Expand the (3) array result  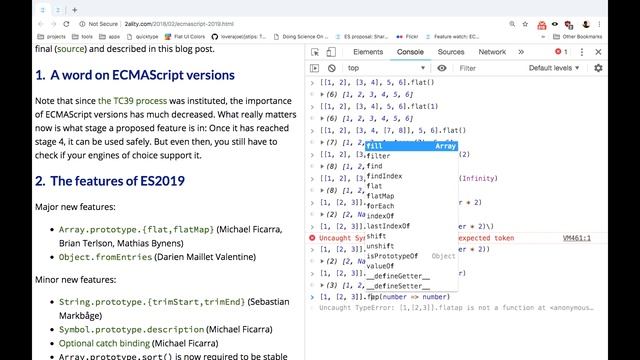click(322, 285)
